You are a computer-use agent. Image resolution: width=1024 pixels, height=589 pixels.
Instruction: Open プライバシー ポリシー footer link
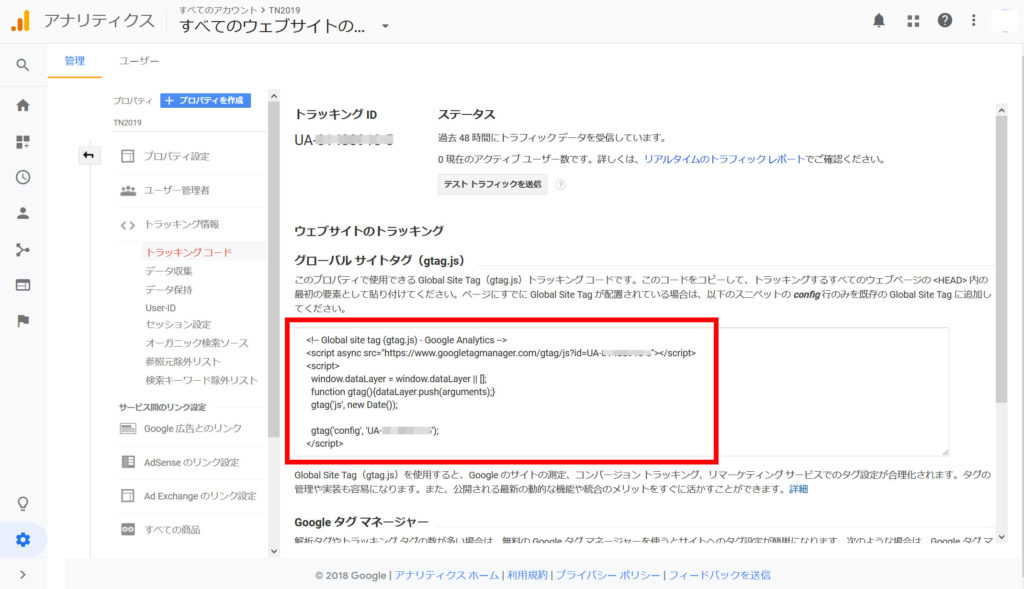(x=607, y=575)
